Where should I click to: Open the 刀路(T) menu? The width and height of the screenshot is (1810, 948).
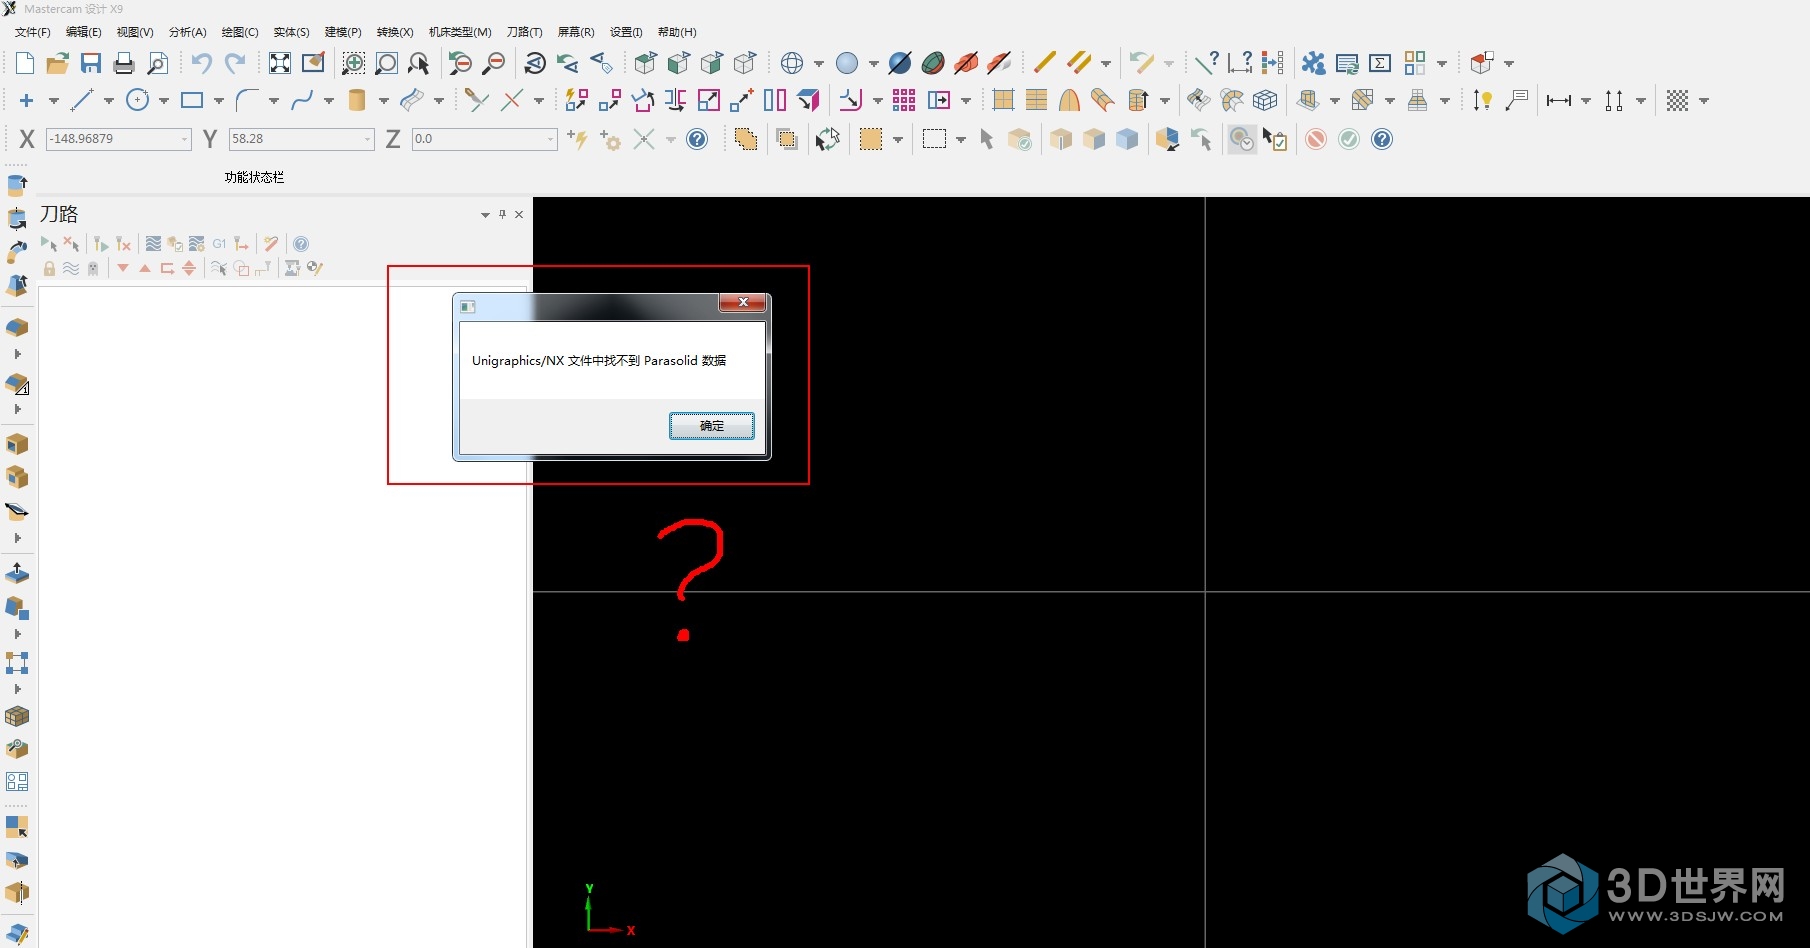[x=524, y=32]
